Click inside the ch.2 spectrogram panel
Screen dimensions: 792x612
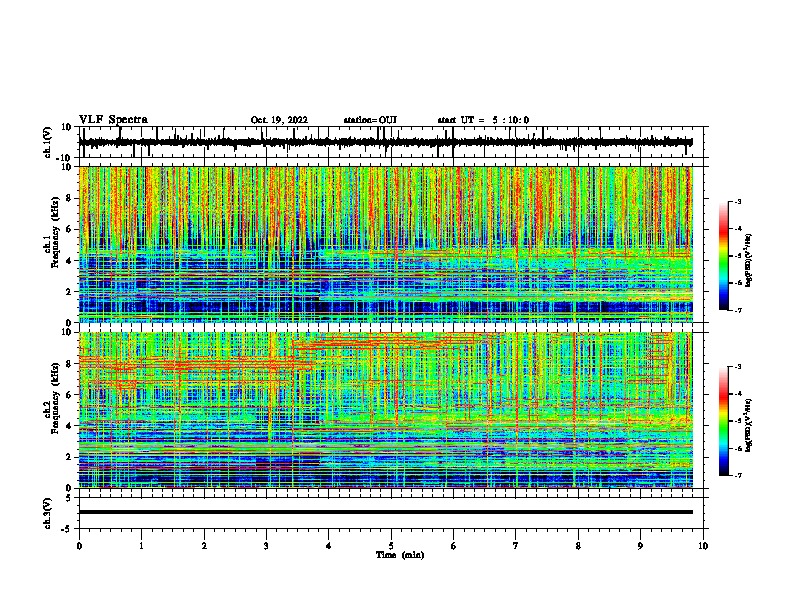click(391, 410)
